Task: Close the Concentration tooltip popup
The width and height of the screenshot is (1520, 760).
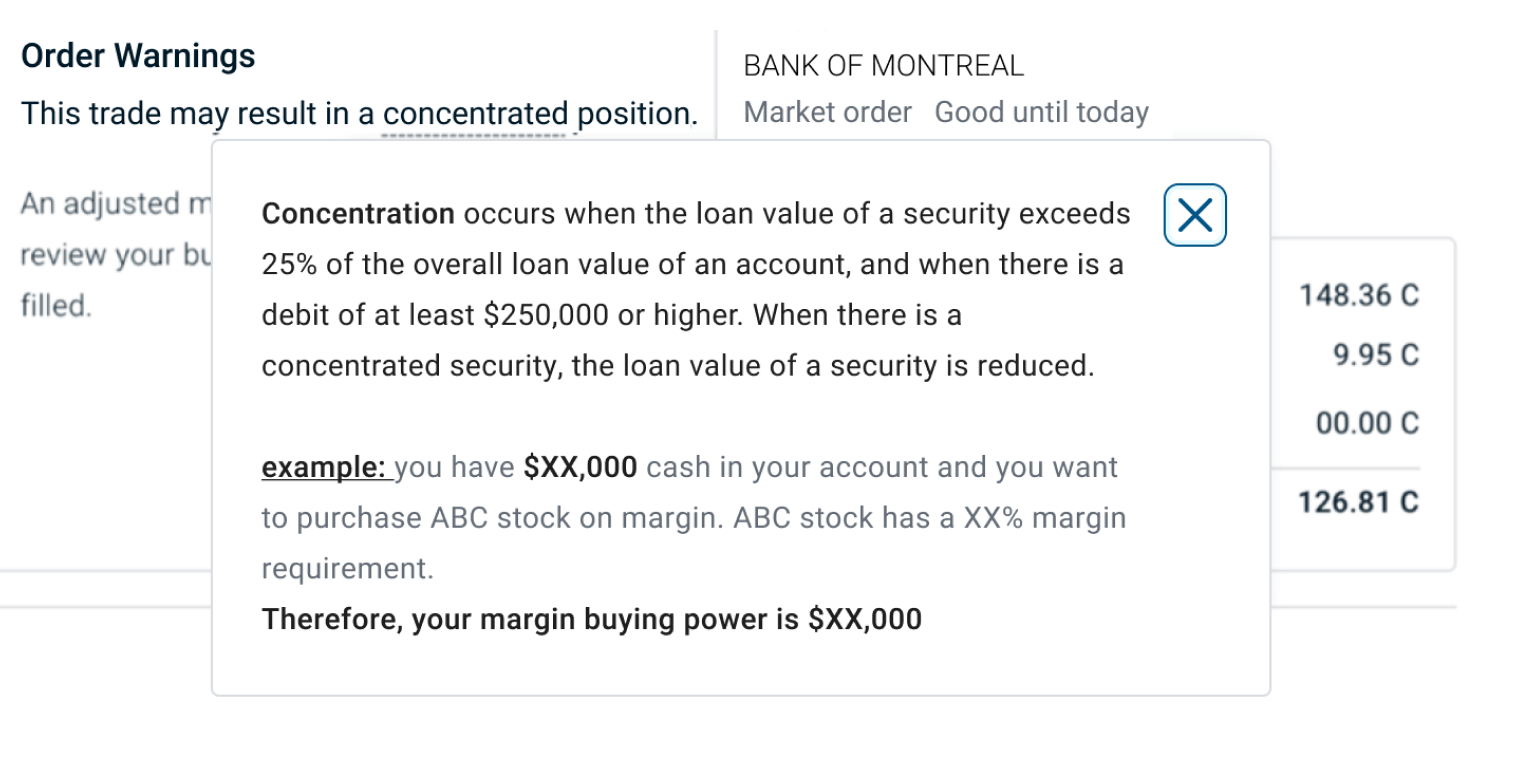Action: 1195,215
